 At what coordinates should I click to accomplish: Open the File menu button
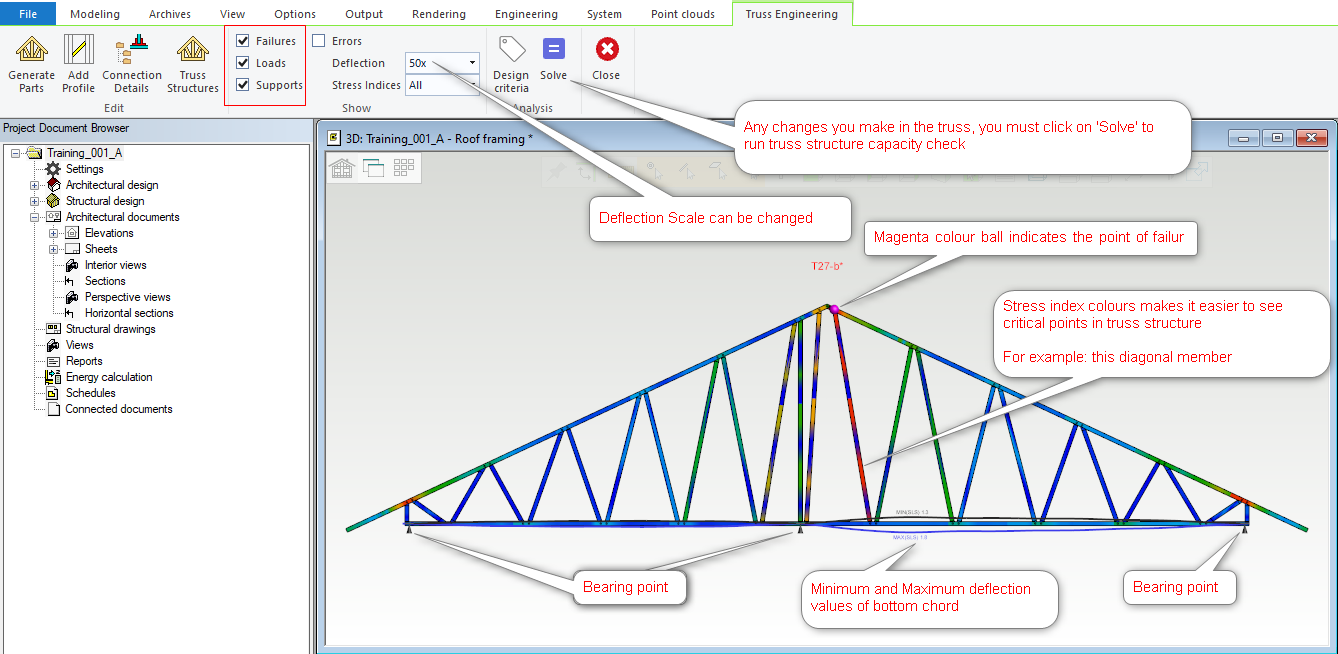click(28, 14)
